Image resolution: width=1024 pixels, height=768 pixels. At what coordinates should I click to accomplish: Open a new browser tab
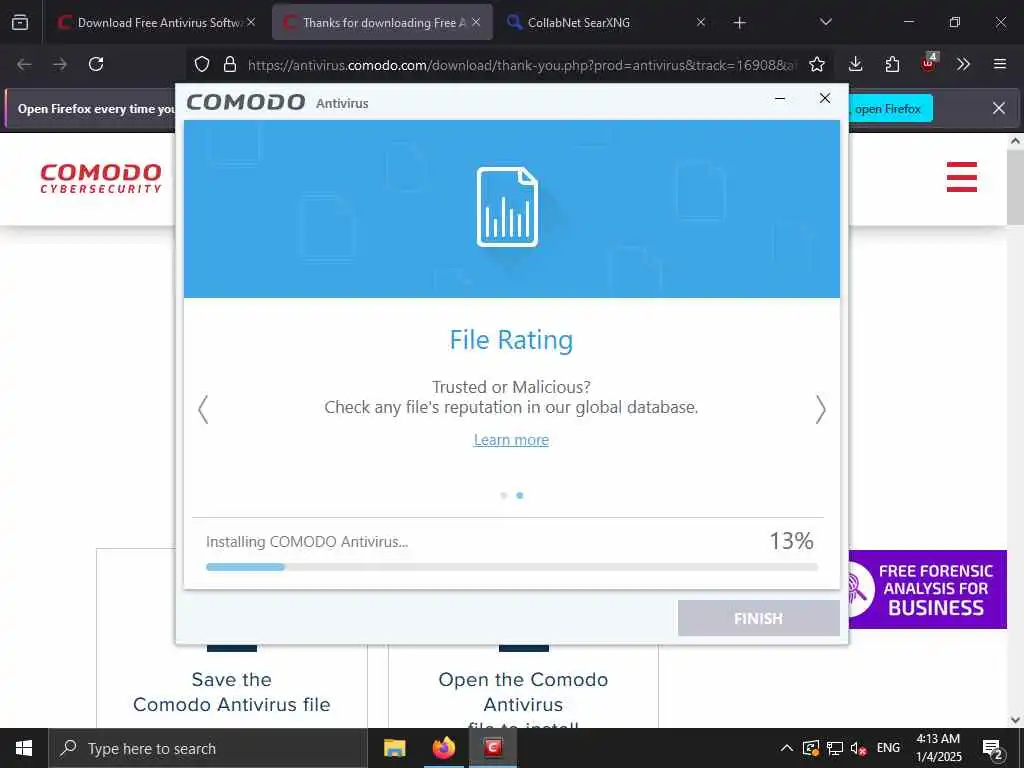pyautogui.click(x=739, y=23)
